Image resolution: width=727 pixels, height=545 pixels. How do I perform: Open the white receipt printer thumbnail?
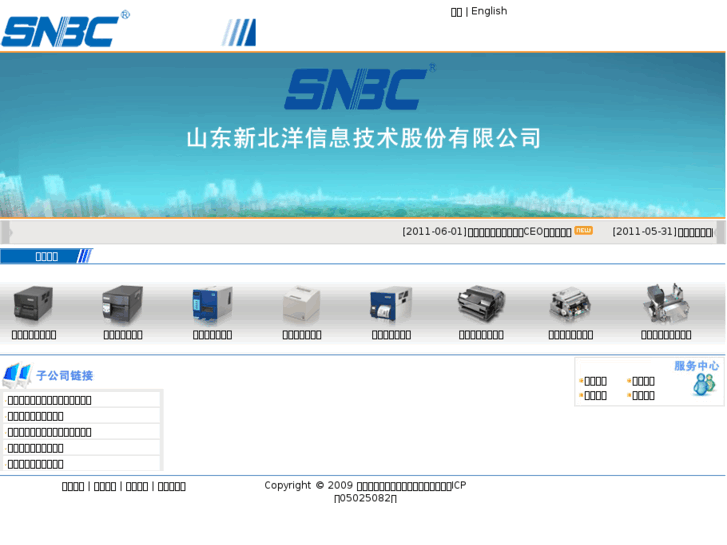pyautogui.click(x=301, y=304)
